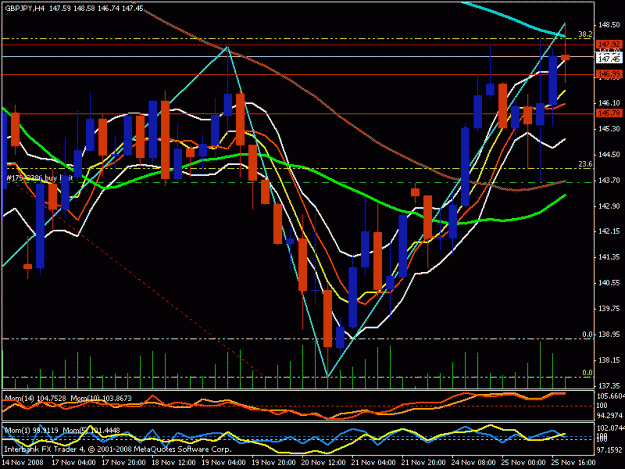
Task: Click the 97.1592 momentum scale value
Action: pos(610,450)
